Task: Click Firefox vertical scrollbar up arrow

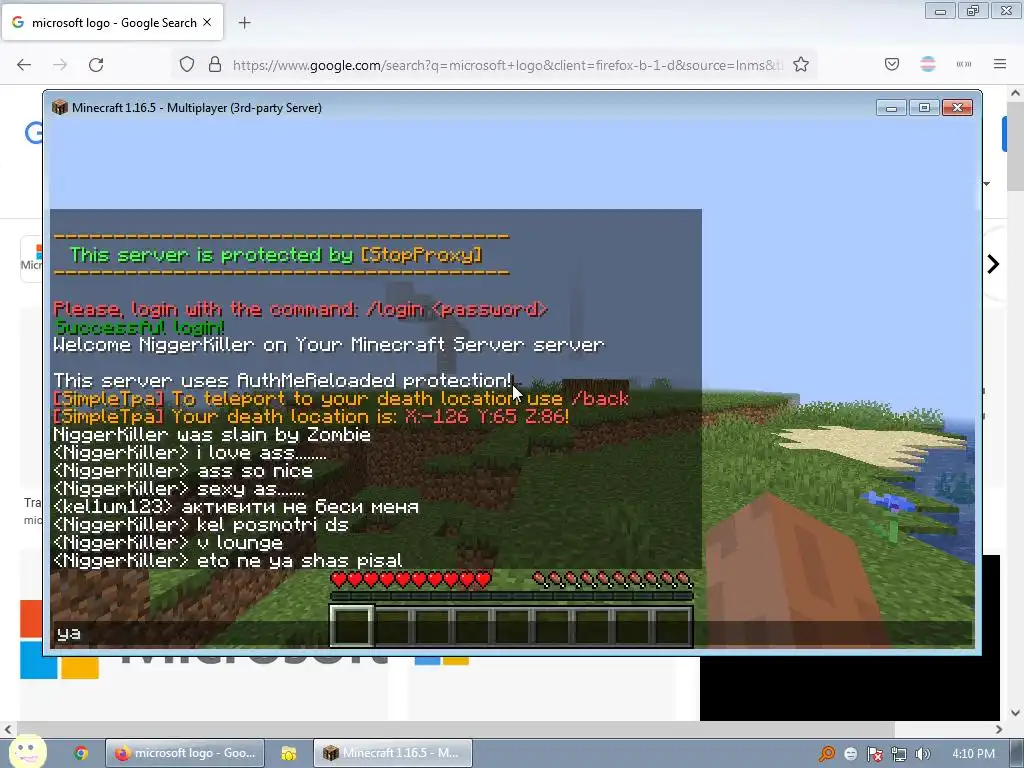Action: pos(1015,93)
